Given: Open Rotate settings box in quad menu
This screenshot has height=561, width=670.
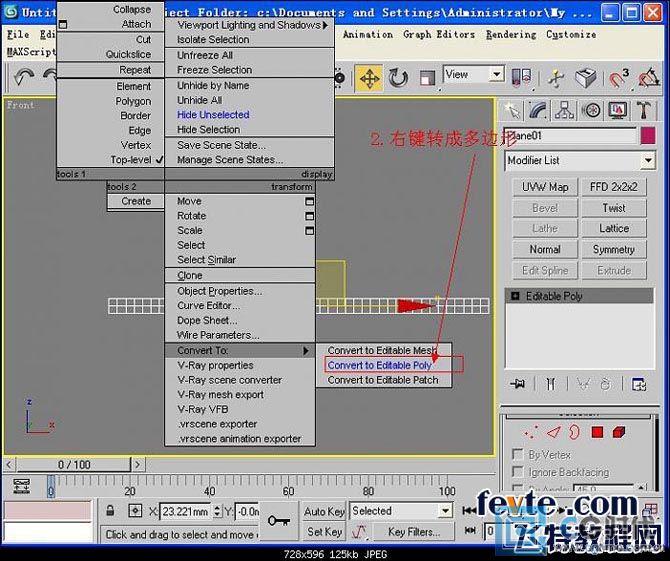Looking at the screenshot, I should click(309, 216).
